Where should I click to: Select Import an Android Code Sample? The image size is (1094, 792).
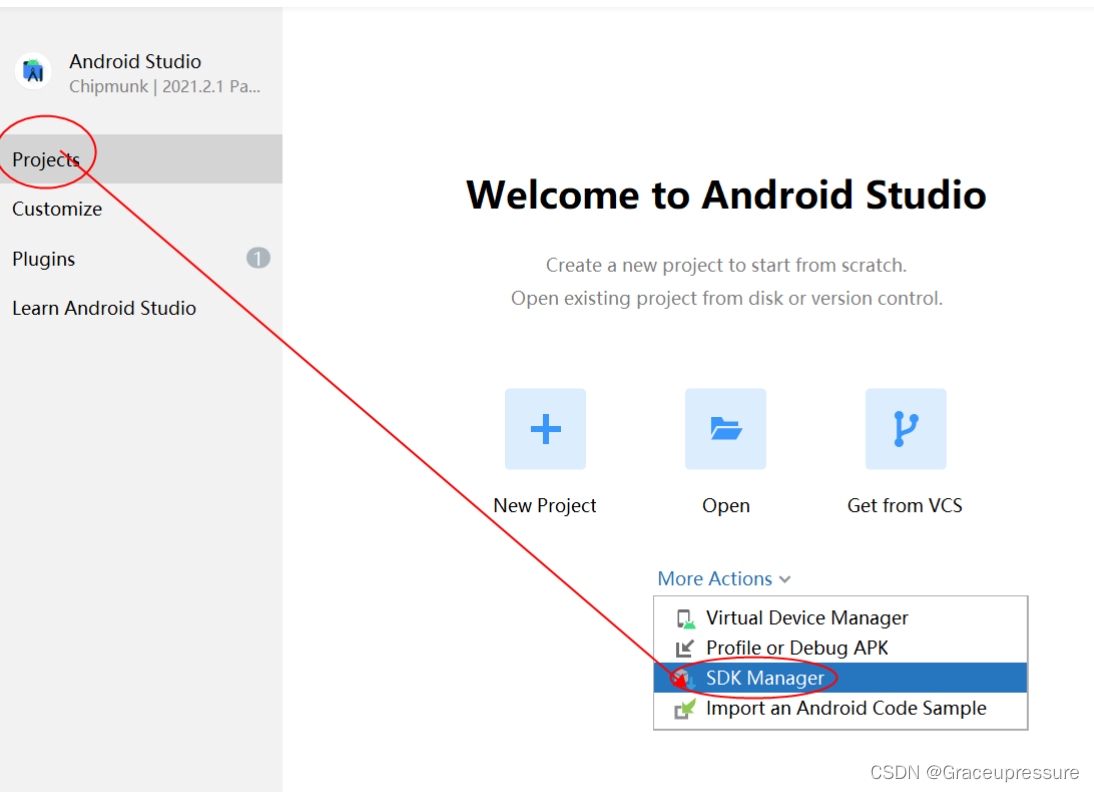[840, 708]
